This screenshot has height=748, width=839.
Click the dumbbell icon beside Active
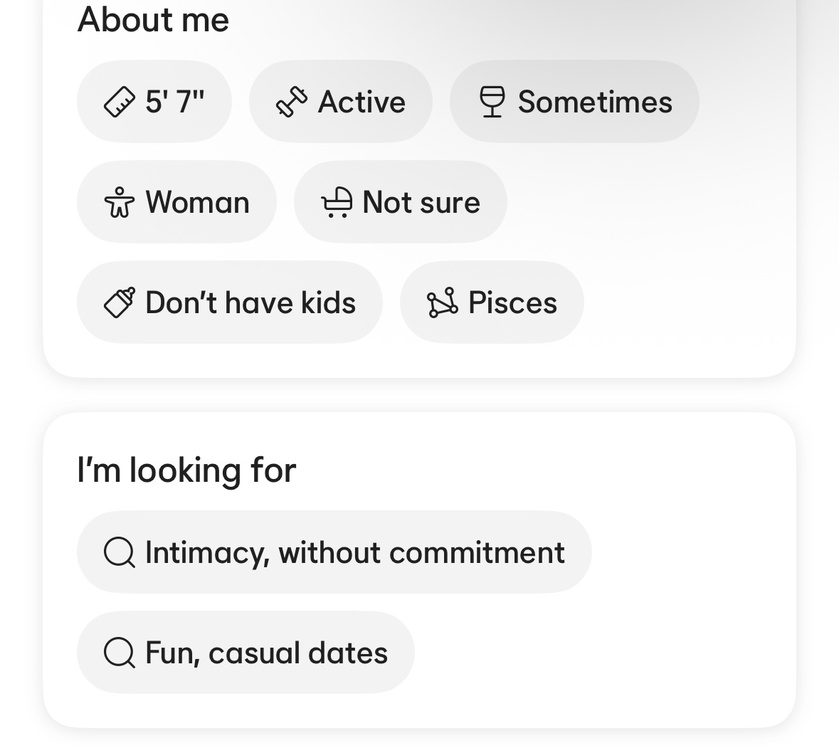291,102
